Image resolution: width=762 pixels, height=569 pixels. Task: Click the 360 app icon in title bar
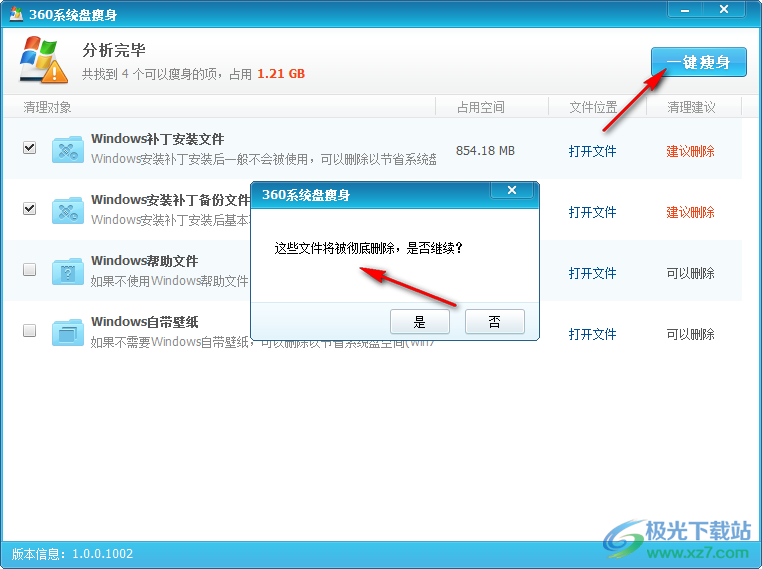coord(16,14)
